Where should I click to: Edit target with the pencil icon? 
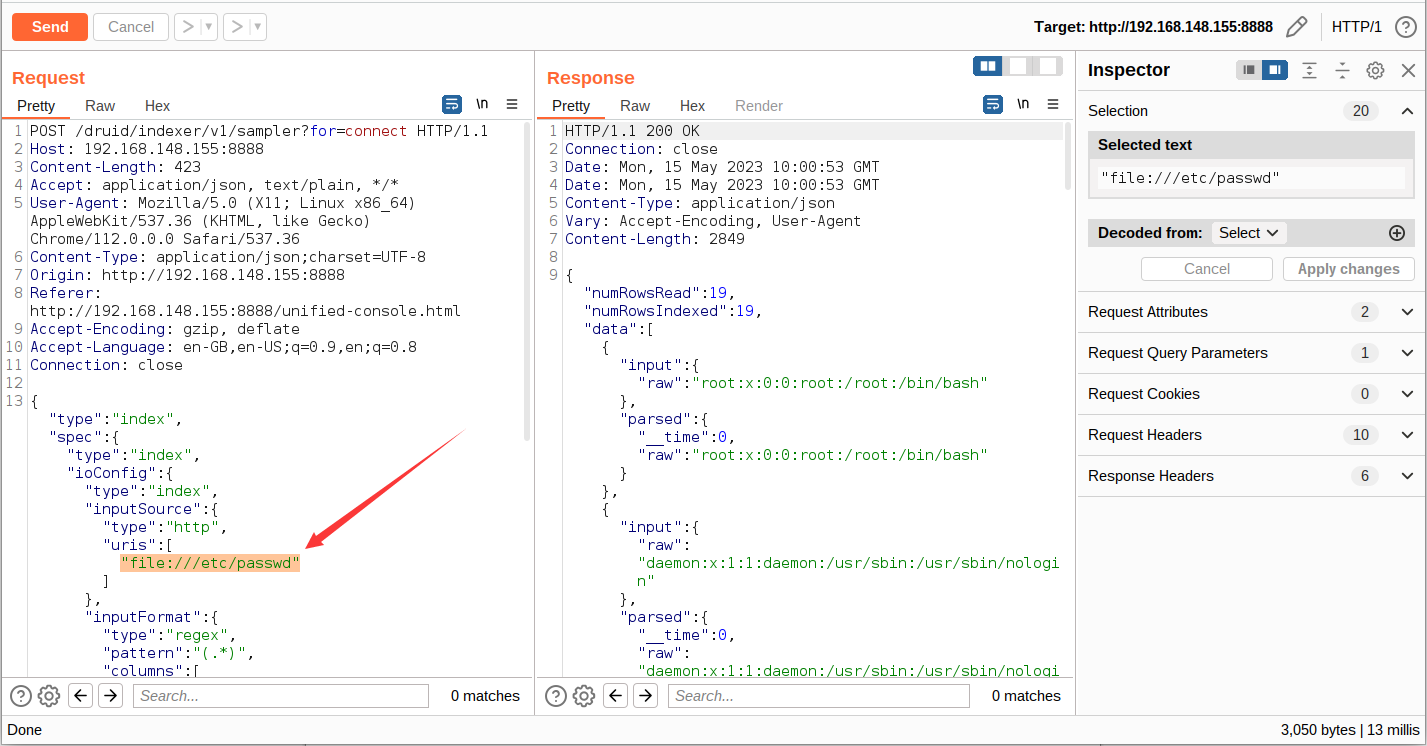[x=1296, y=27]
